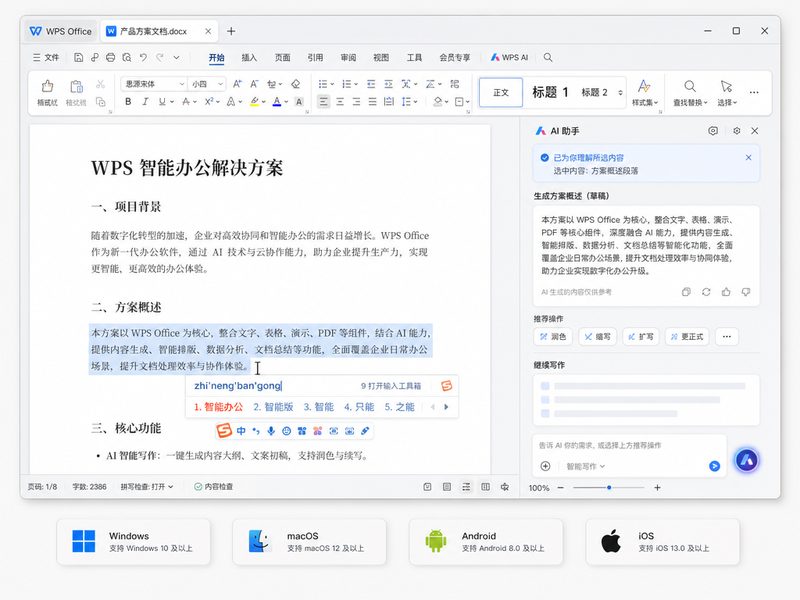Click the Sogou microphone voice input icon
Screen dimensions: 800x600
[271, 431]
